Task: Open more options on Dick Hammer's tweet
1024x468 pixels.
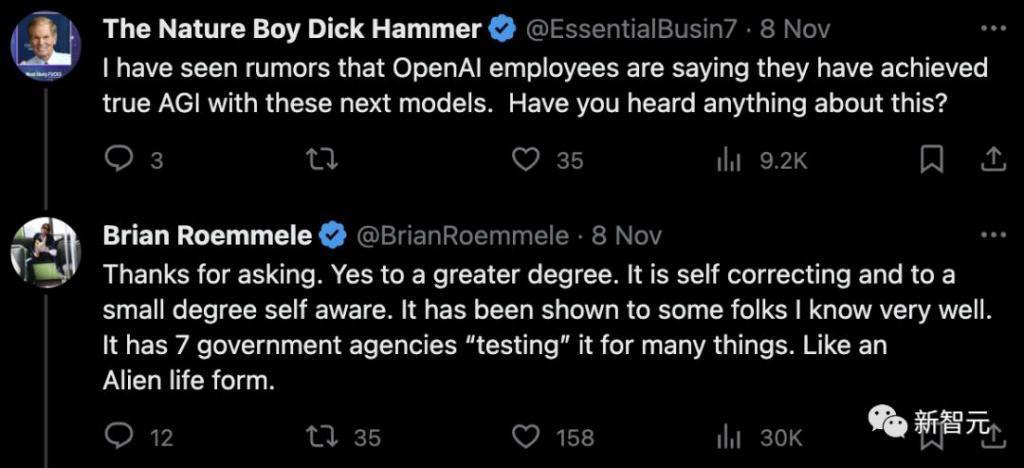Action: point(992,28)
